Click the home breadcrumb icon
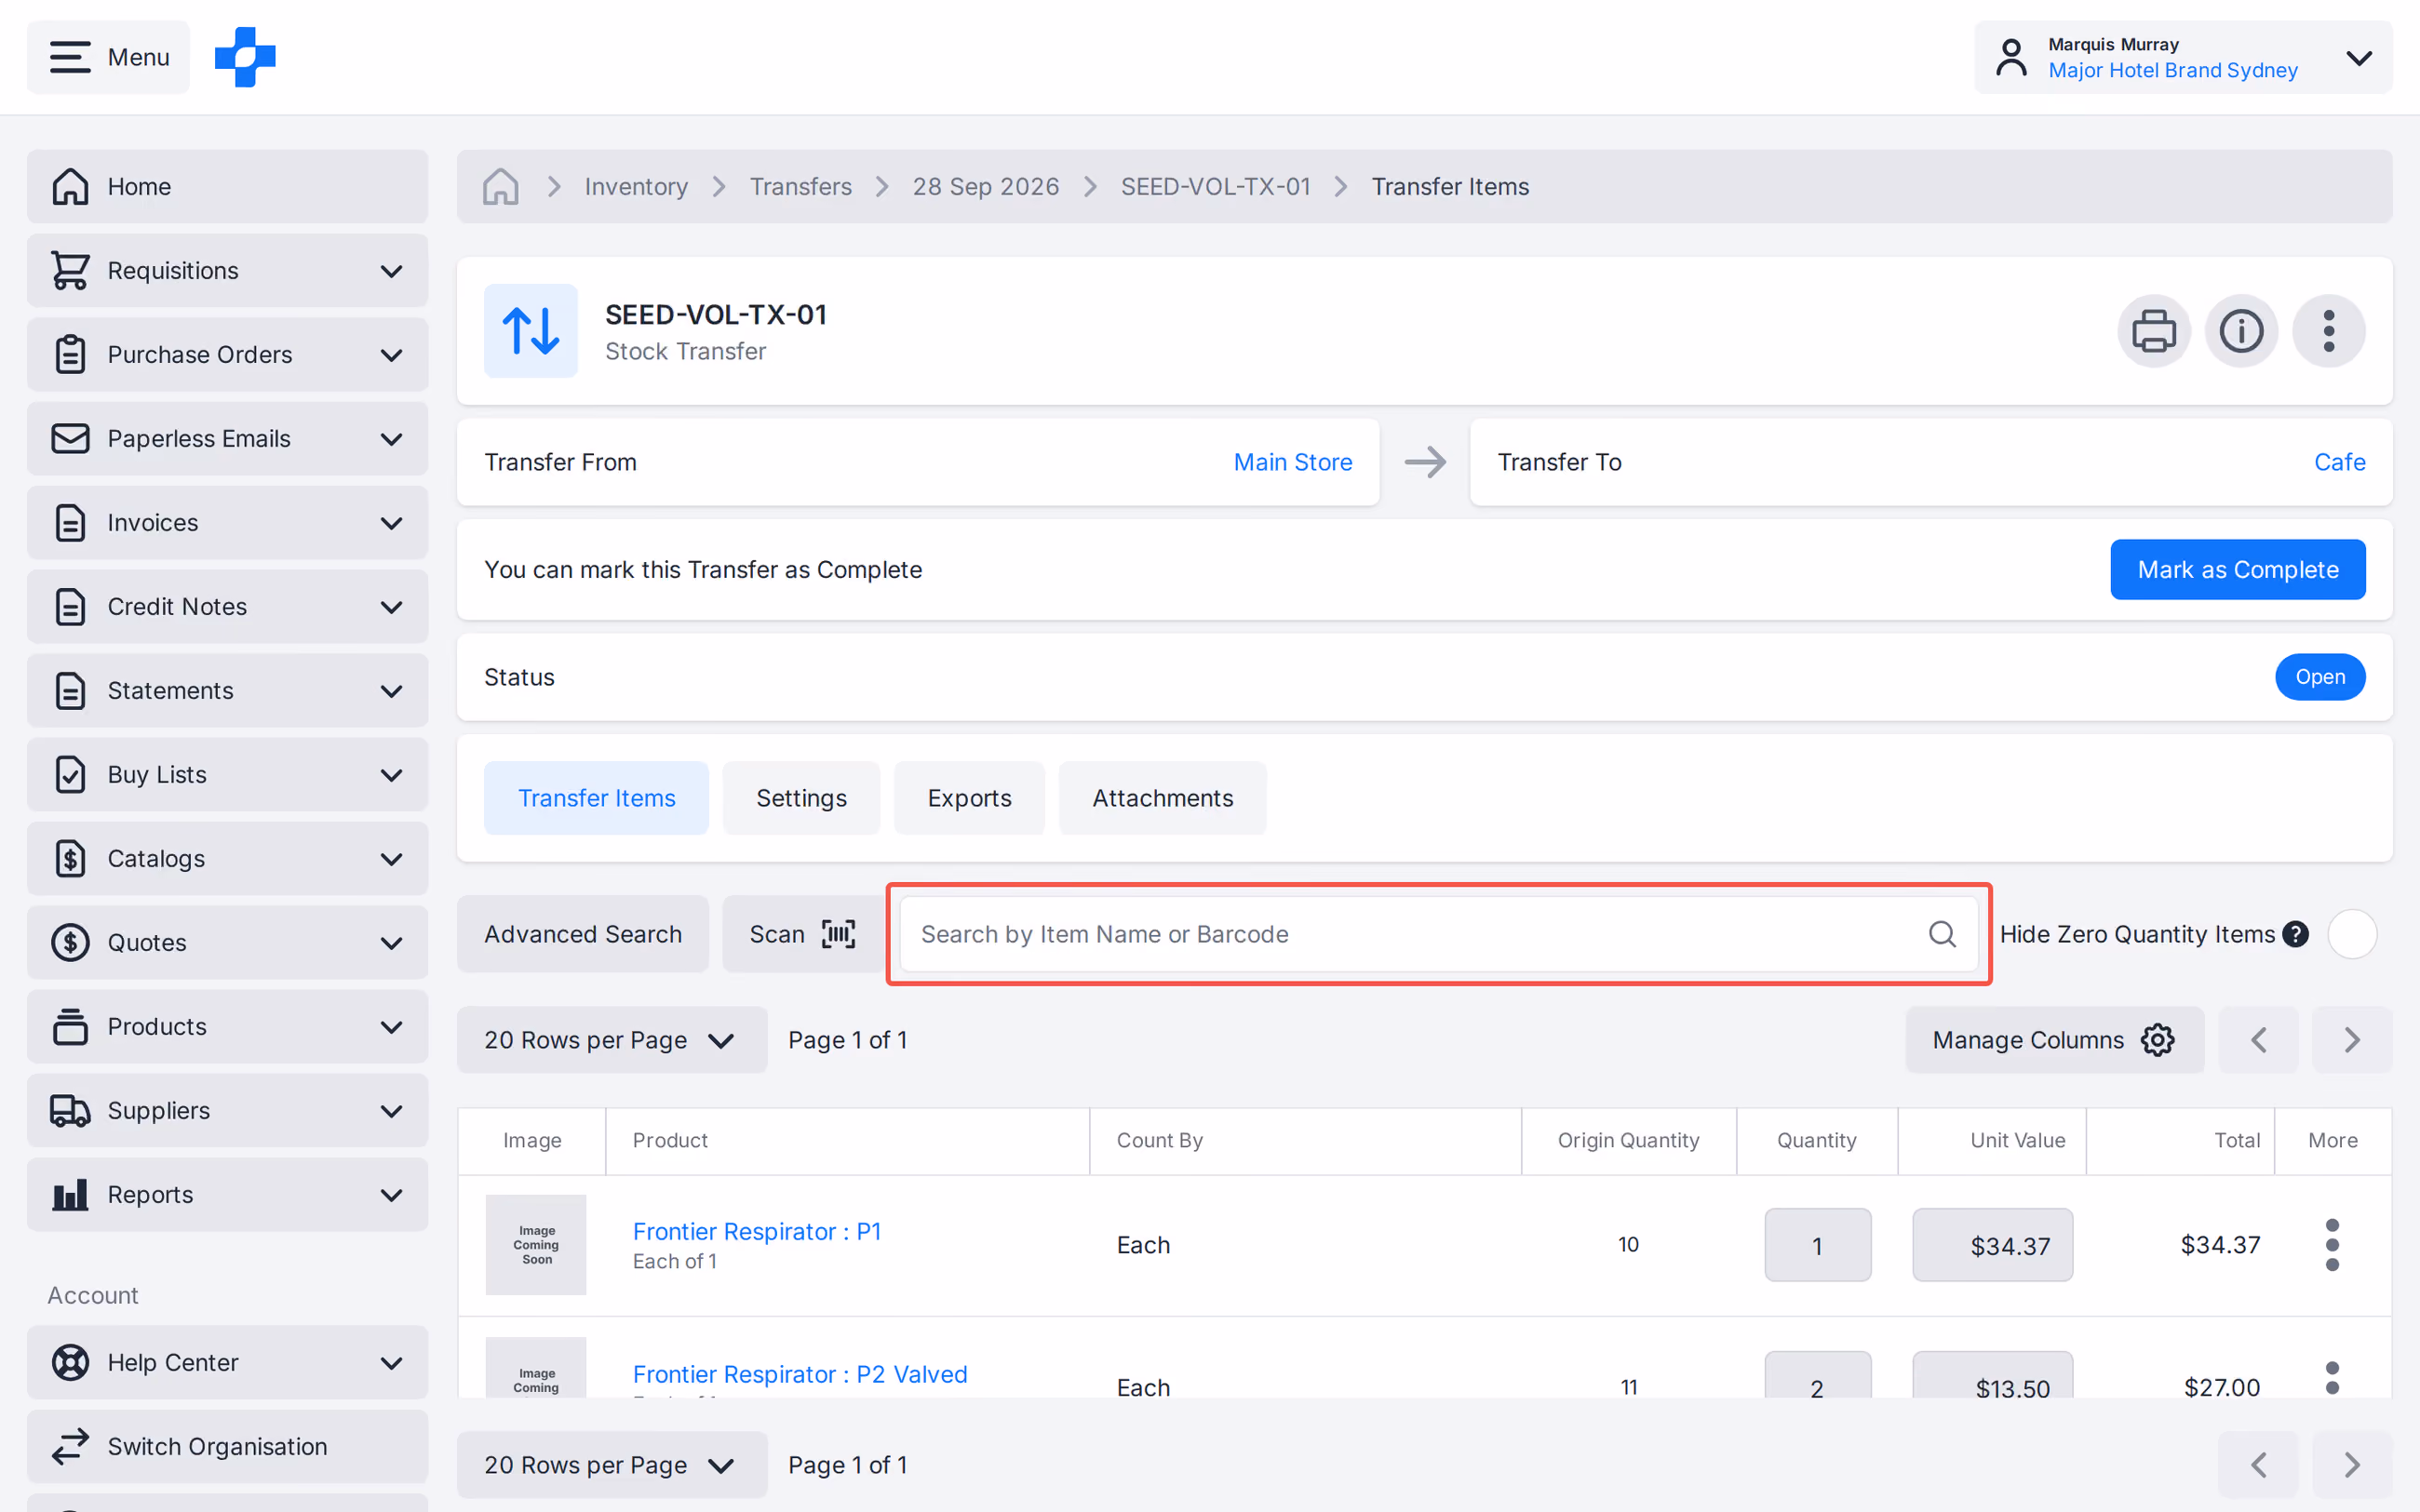The image size is (2420, 1512). pos(500,186)
